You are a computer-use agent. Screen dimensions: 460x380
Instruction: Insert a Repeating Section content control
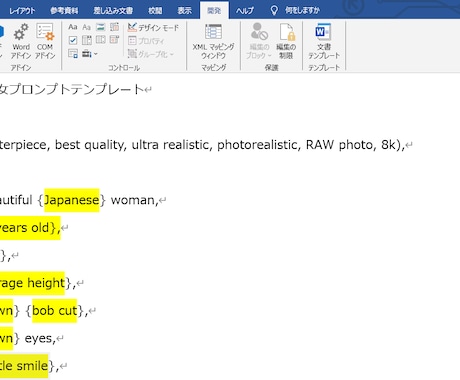[73, 54]
